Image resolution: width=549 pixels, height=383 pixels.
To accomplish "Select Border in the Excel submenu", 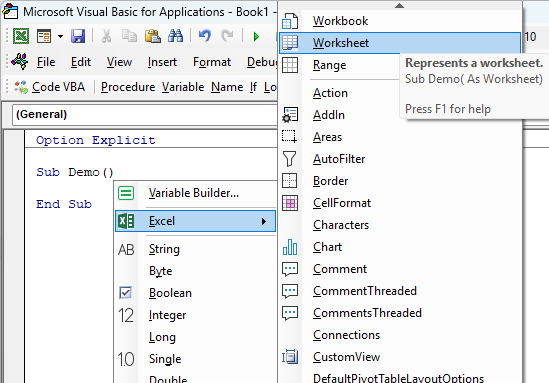I will 400,181.
